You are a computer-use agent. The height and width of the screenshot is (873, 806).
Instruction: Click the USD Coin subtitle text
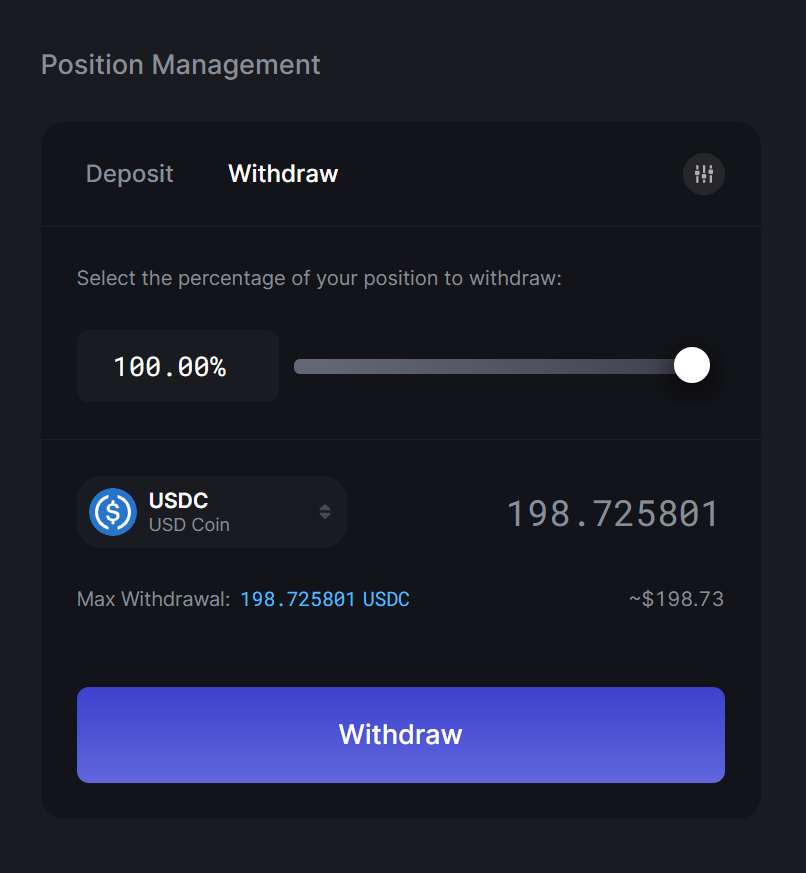[189, 525]
